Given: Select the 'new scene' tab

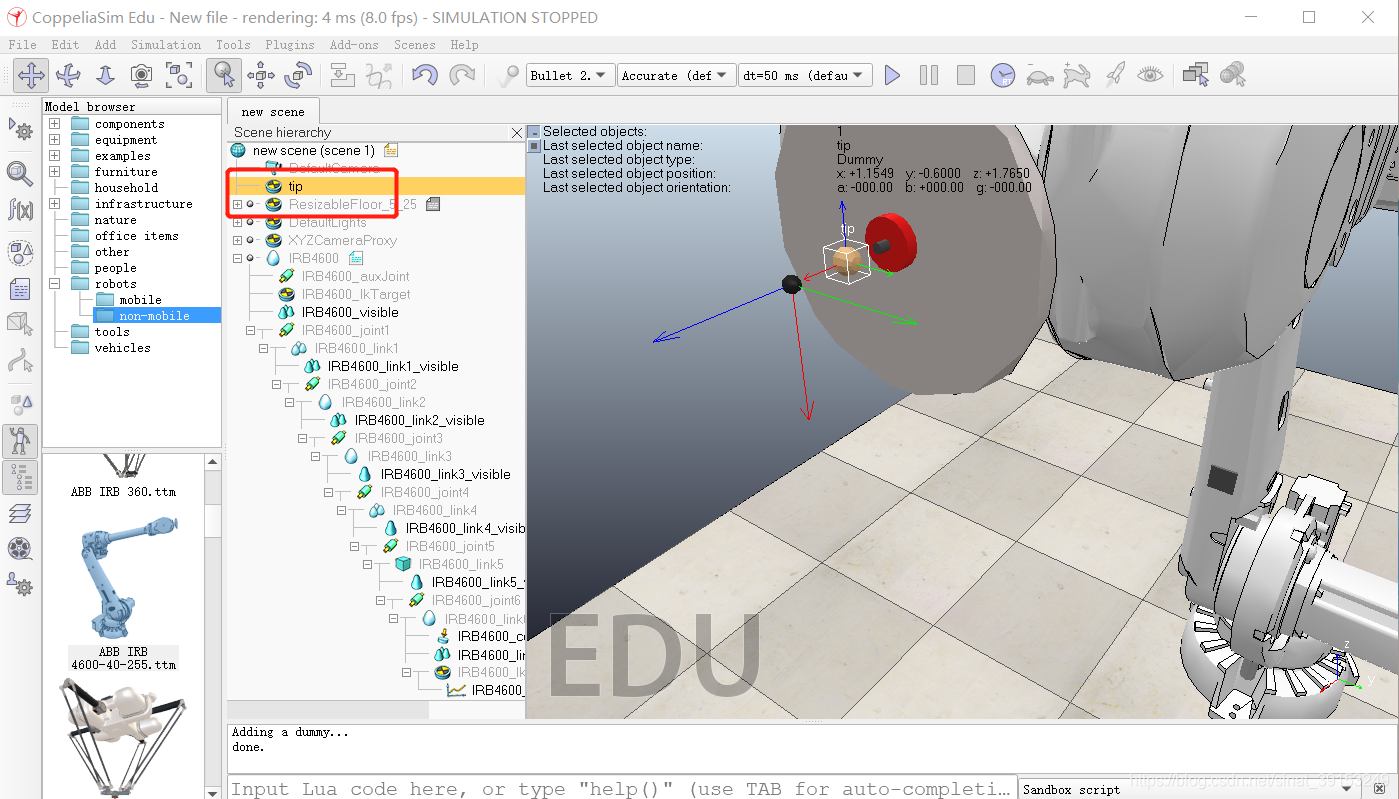Looking at the screenshot, I should [x=273, y=111].
